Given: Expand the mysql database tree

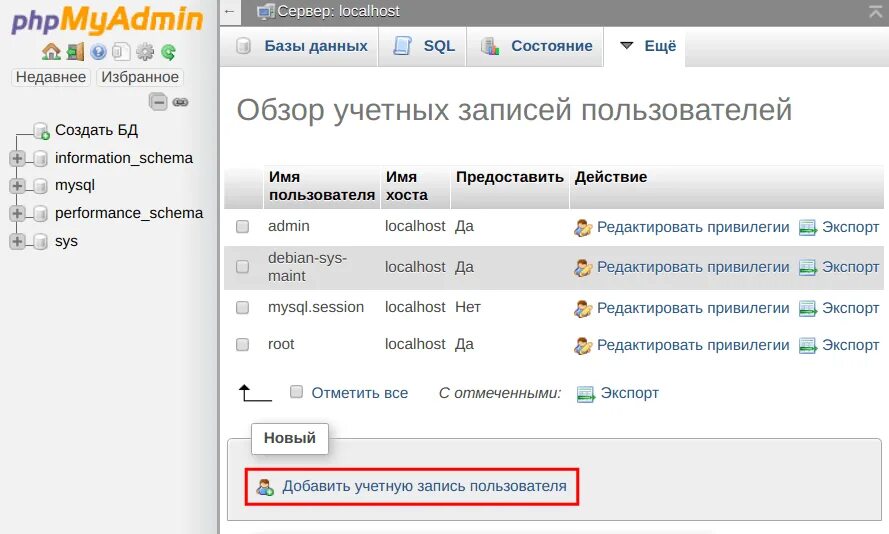Looking at the screenshot, I should click(17, 186).
